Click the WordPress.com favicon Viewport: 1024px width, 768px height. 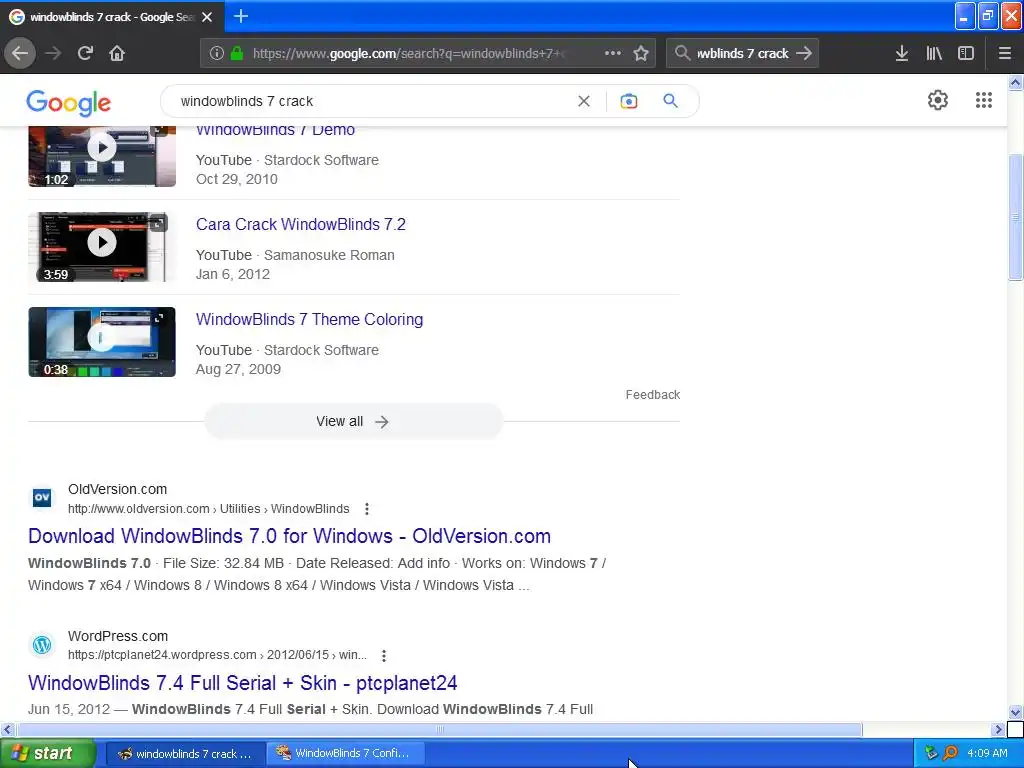pos(42,645)
